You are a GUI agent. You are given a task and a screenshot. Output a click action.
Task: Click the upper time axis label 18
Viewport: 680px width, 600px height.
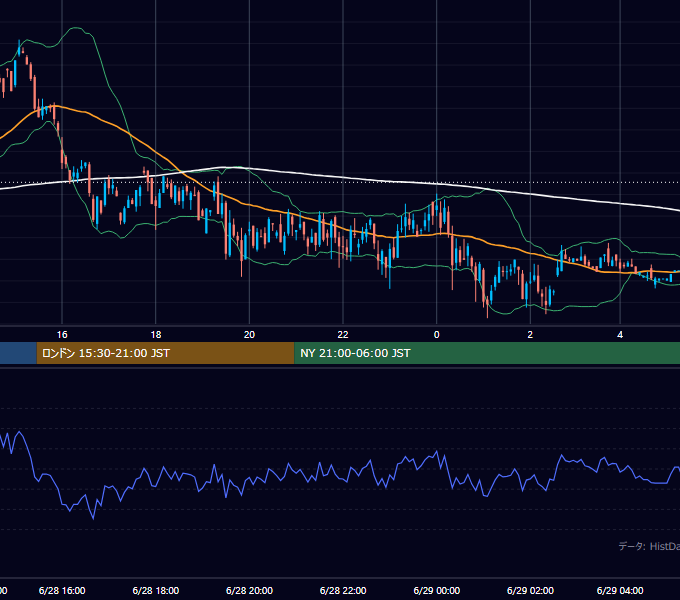click(x=156, y=335)
